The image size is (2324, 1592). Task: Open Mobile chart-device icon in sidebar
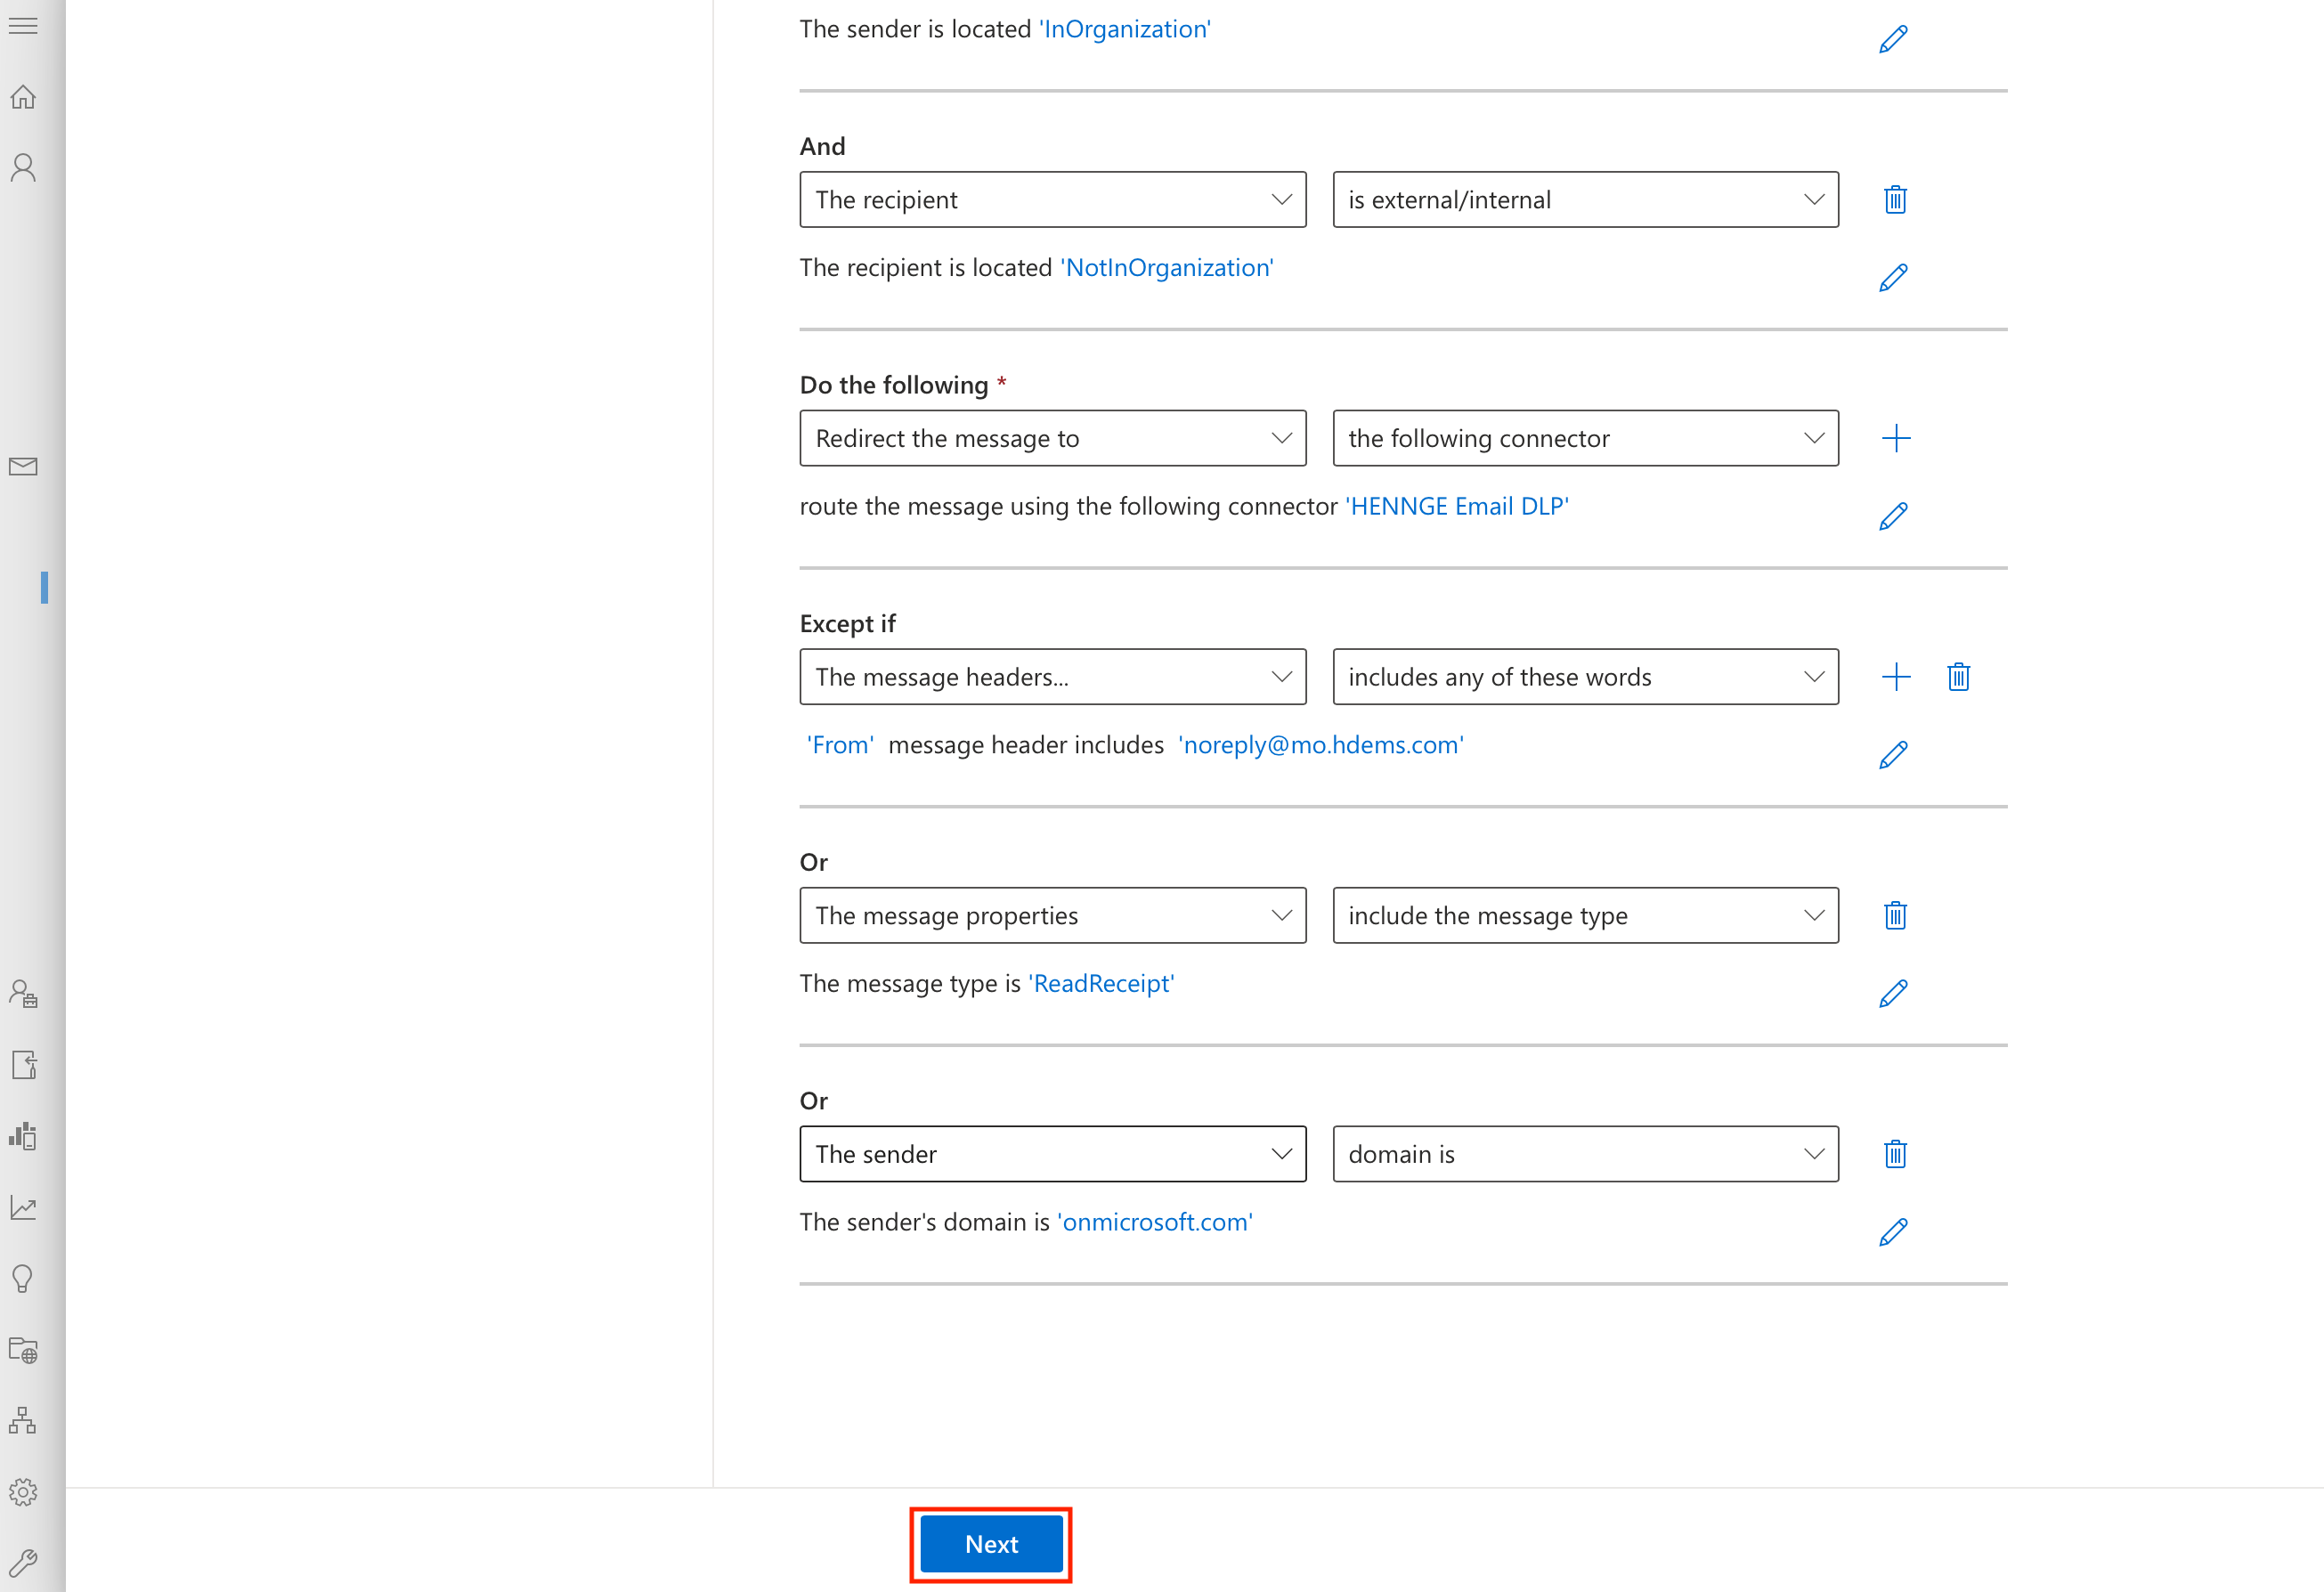tap(23, 1135)
